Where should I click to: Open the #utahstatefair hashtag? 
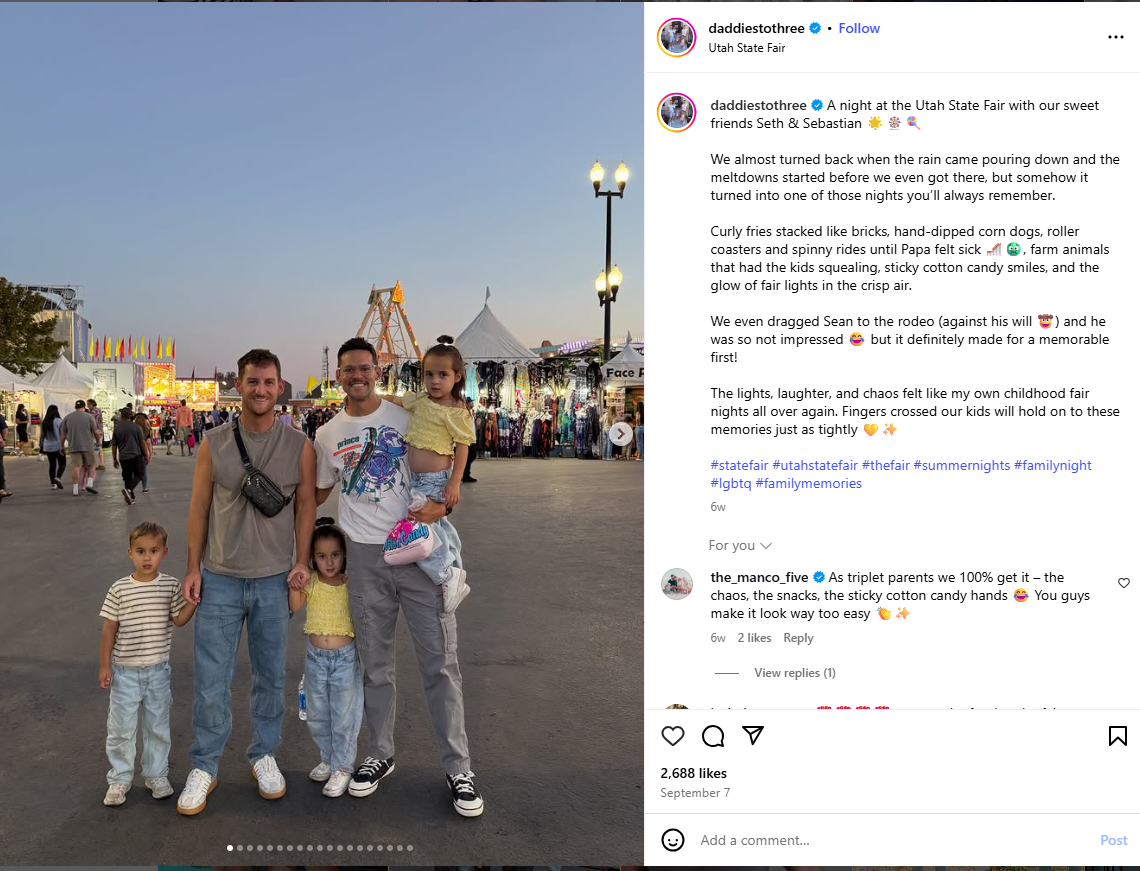click(814, 465)
